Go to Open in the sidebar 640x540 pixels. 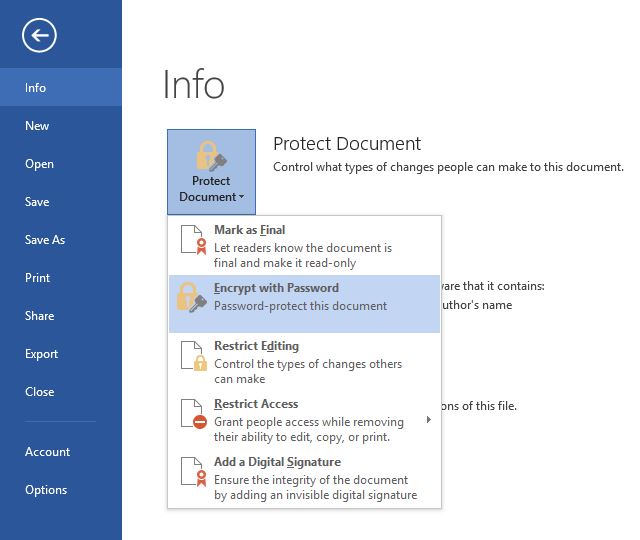coord(61,164)
